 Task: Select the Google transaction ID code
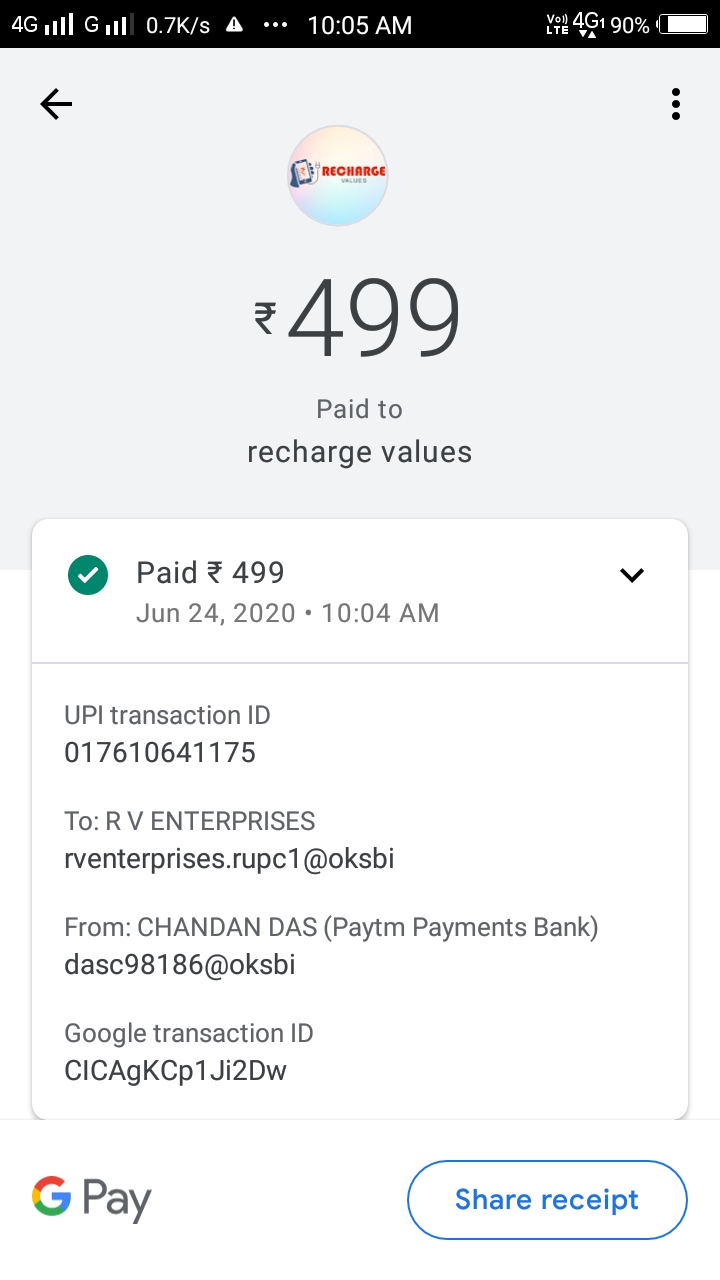(176, 1070)
